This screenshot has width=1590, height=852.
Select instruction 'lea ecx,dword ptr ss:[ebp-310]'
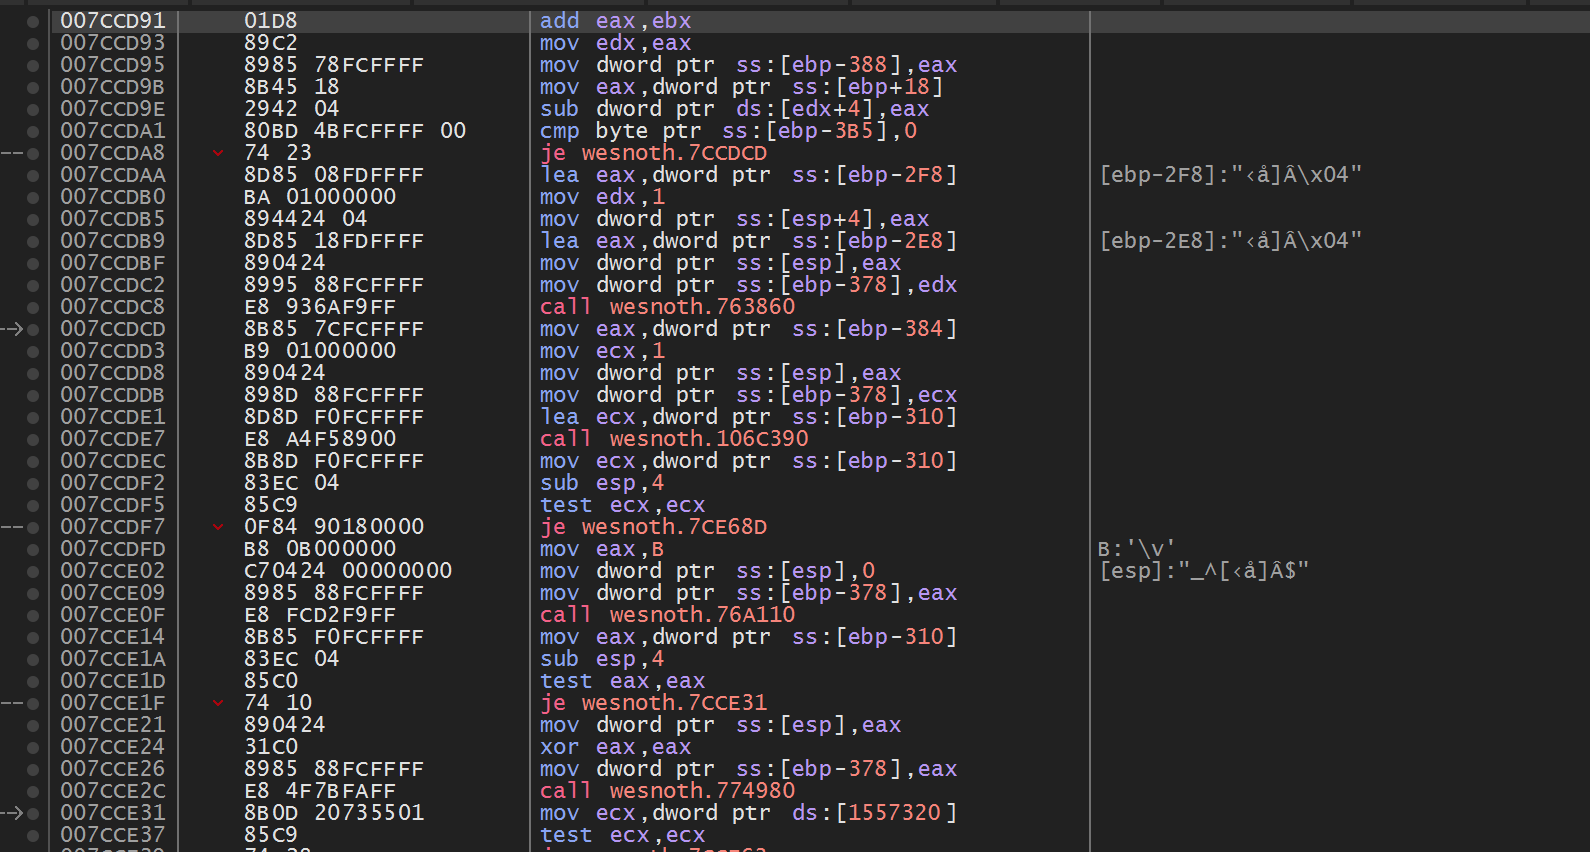pos(749,417)
